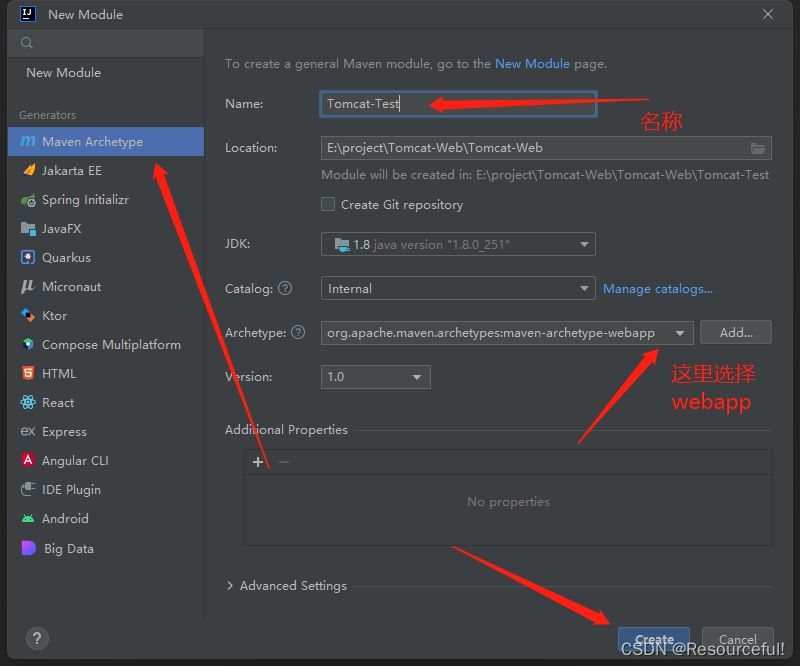Open Archetype help question mark
The image size is (800, 666).
298,332
